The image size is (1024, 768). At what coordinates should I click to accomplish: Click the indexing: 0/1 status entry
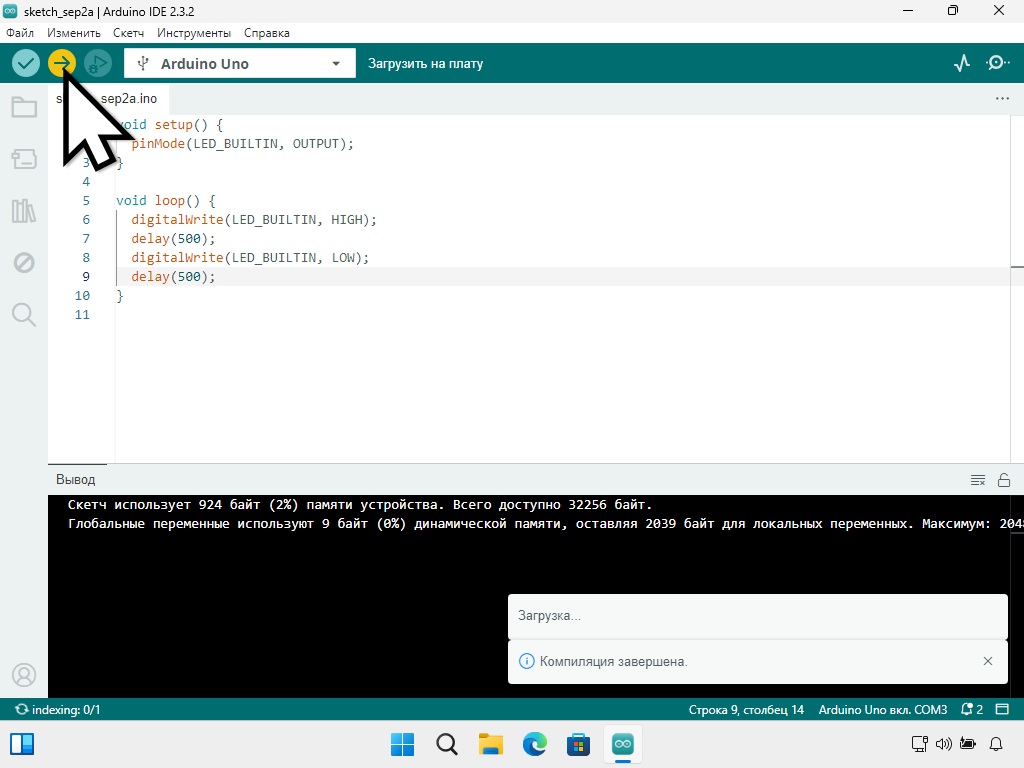(x=58, y=710)
